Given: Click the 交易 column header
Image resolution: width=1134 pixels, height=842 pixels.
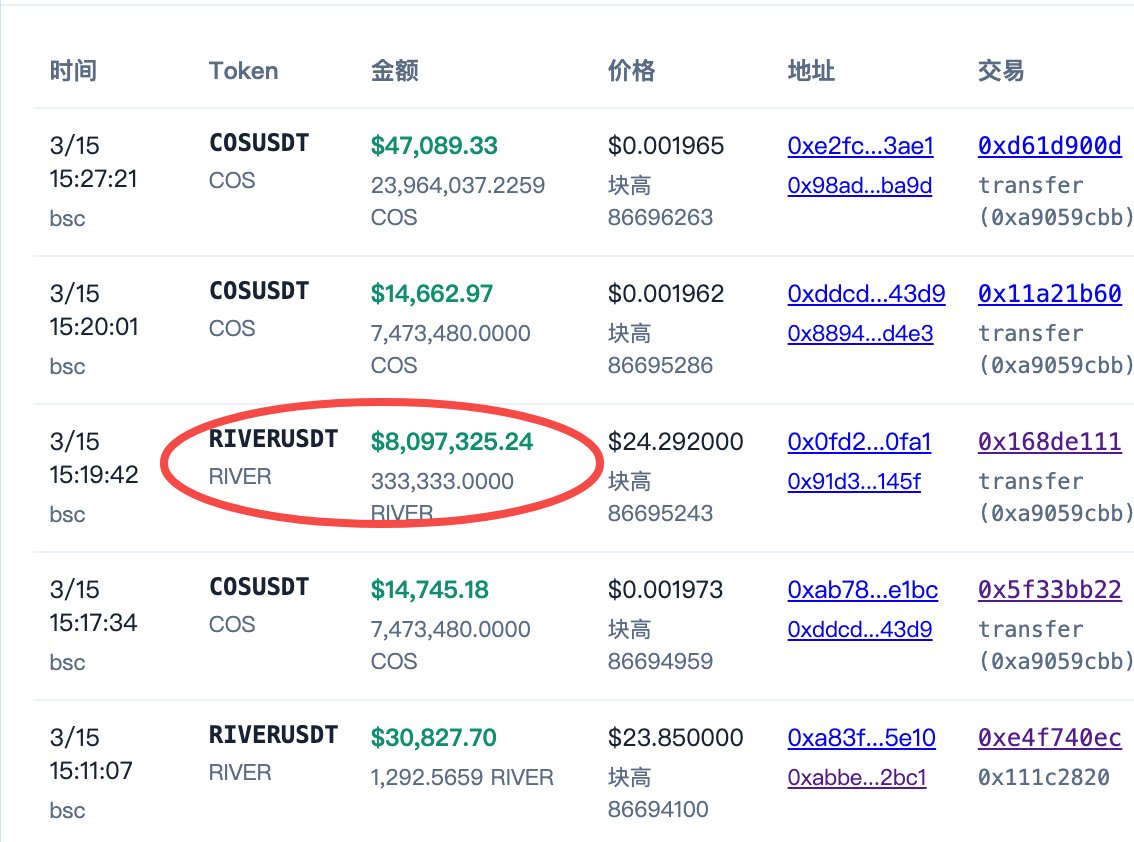Looking at the screenshot, I should click(1001, 71).
